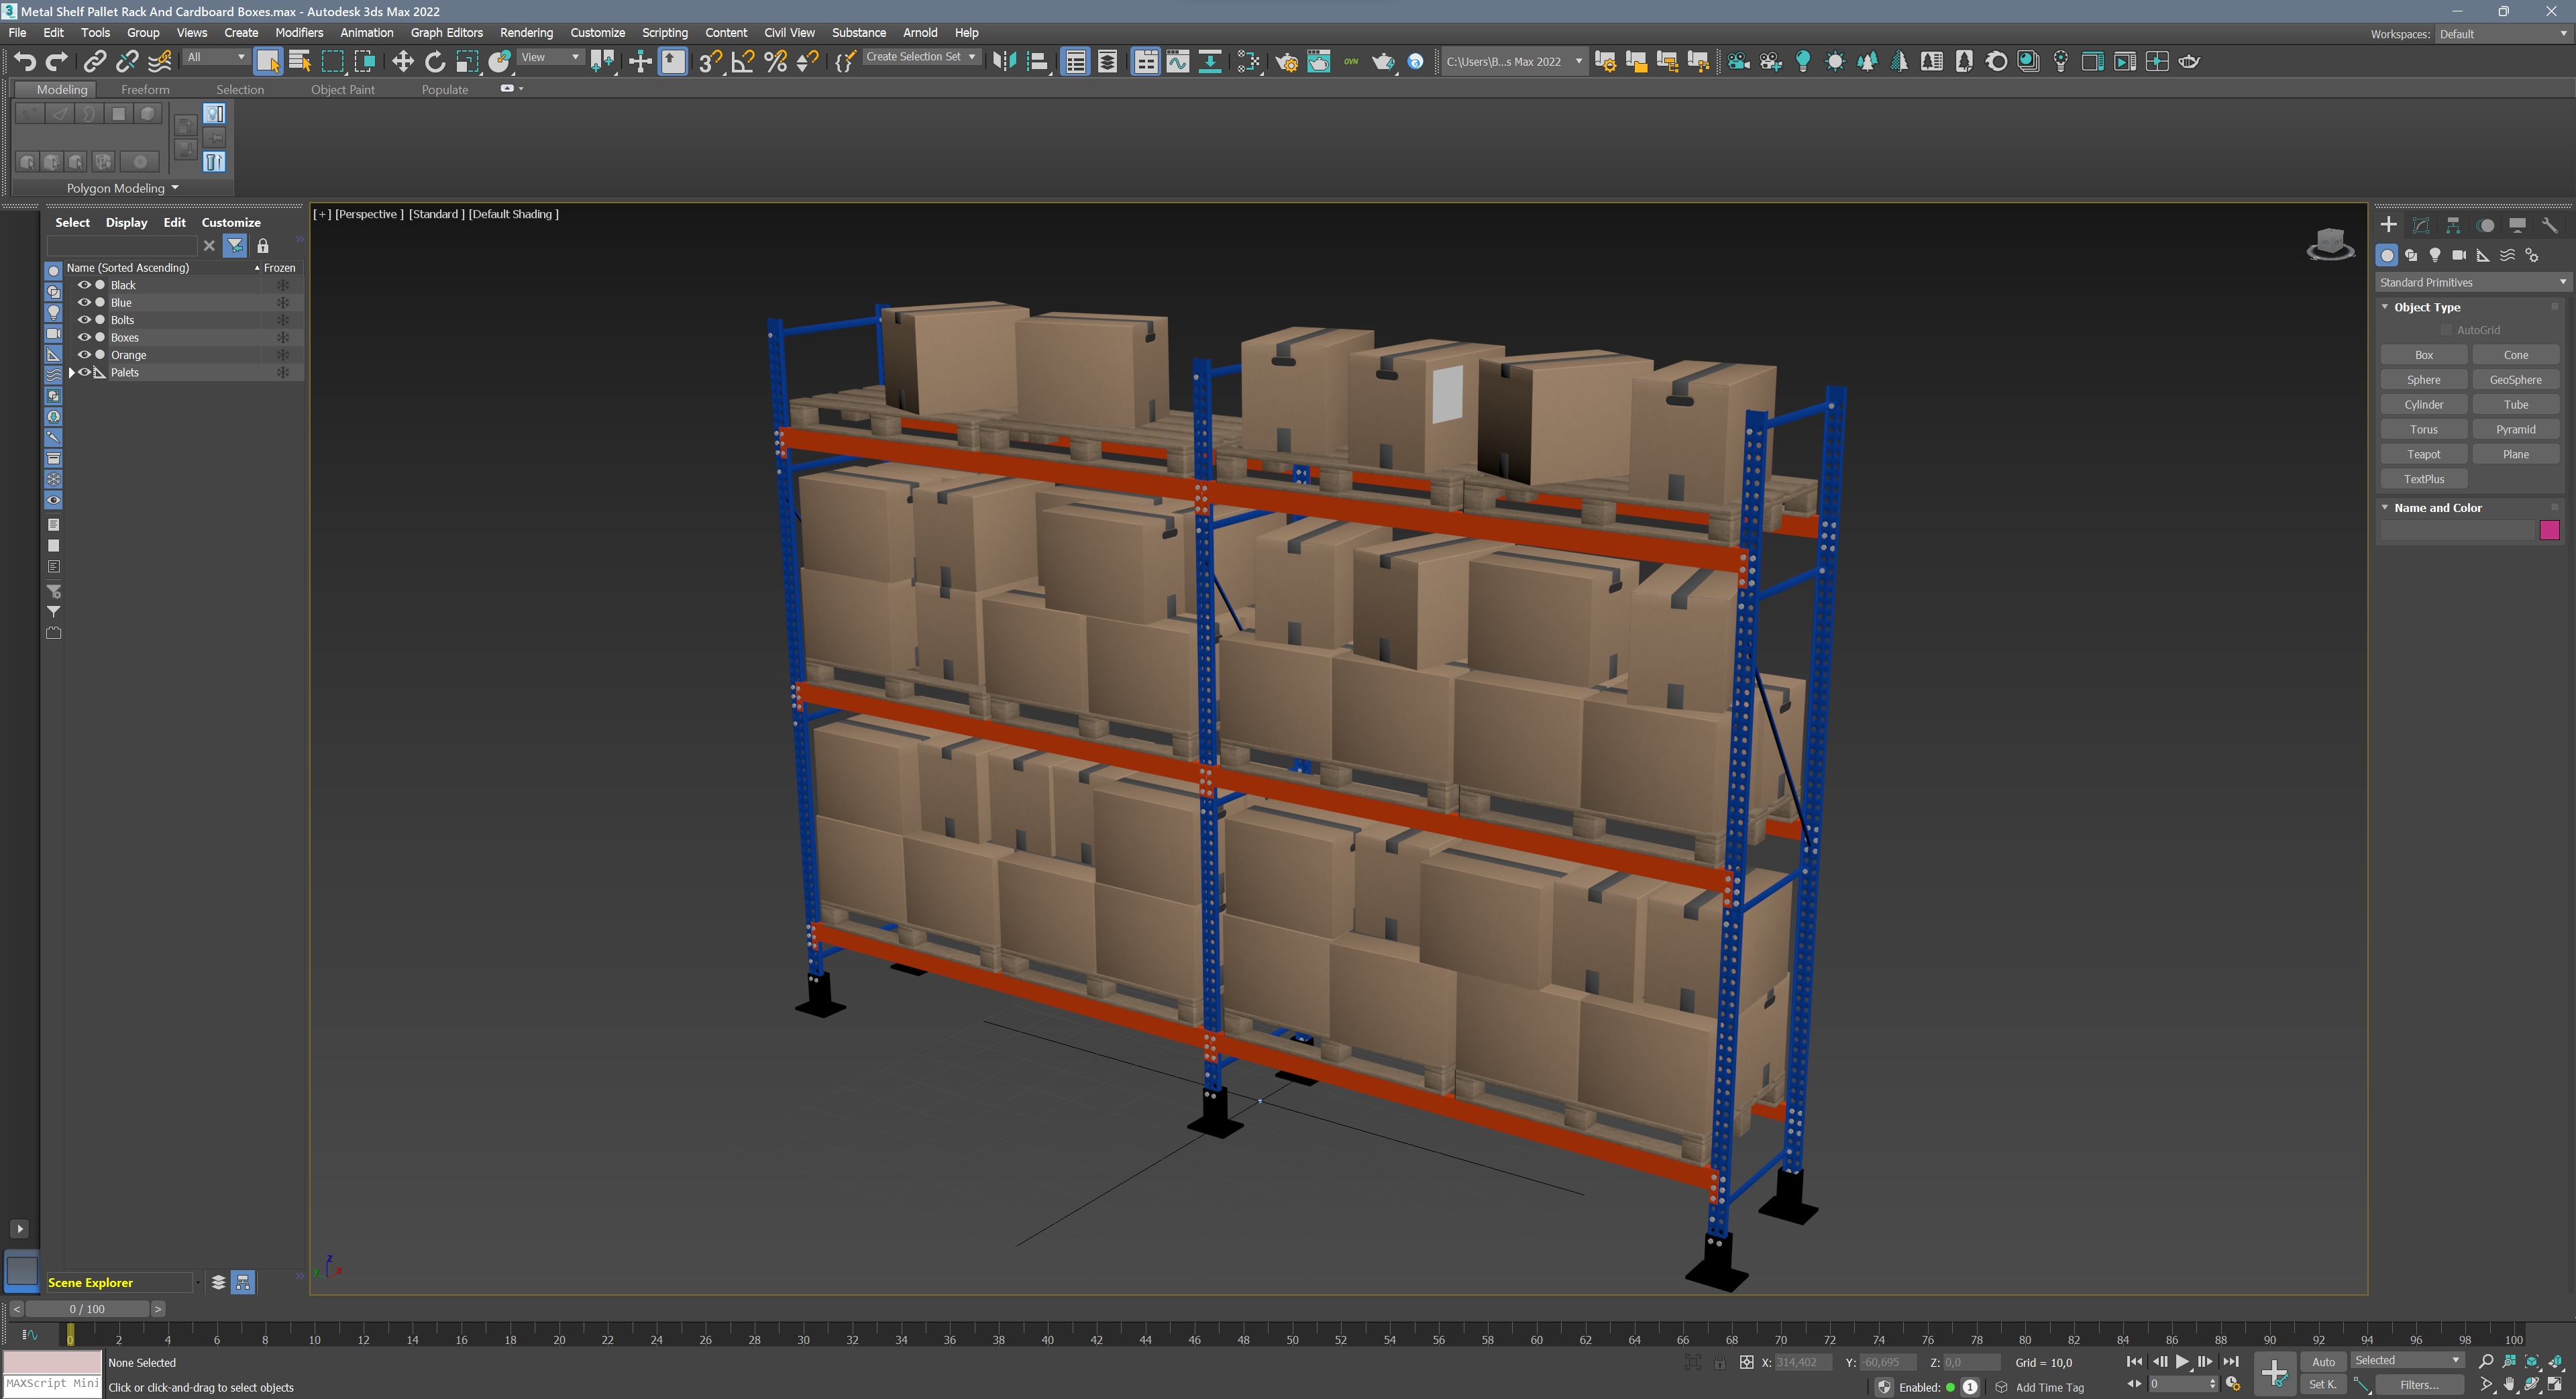Click frame 50 on the track bar
The image size is (2576, 1399).
(1292, 1335)
